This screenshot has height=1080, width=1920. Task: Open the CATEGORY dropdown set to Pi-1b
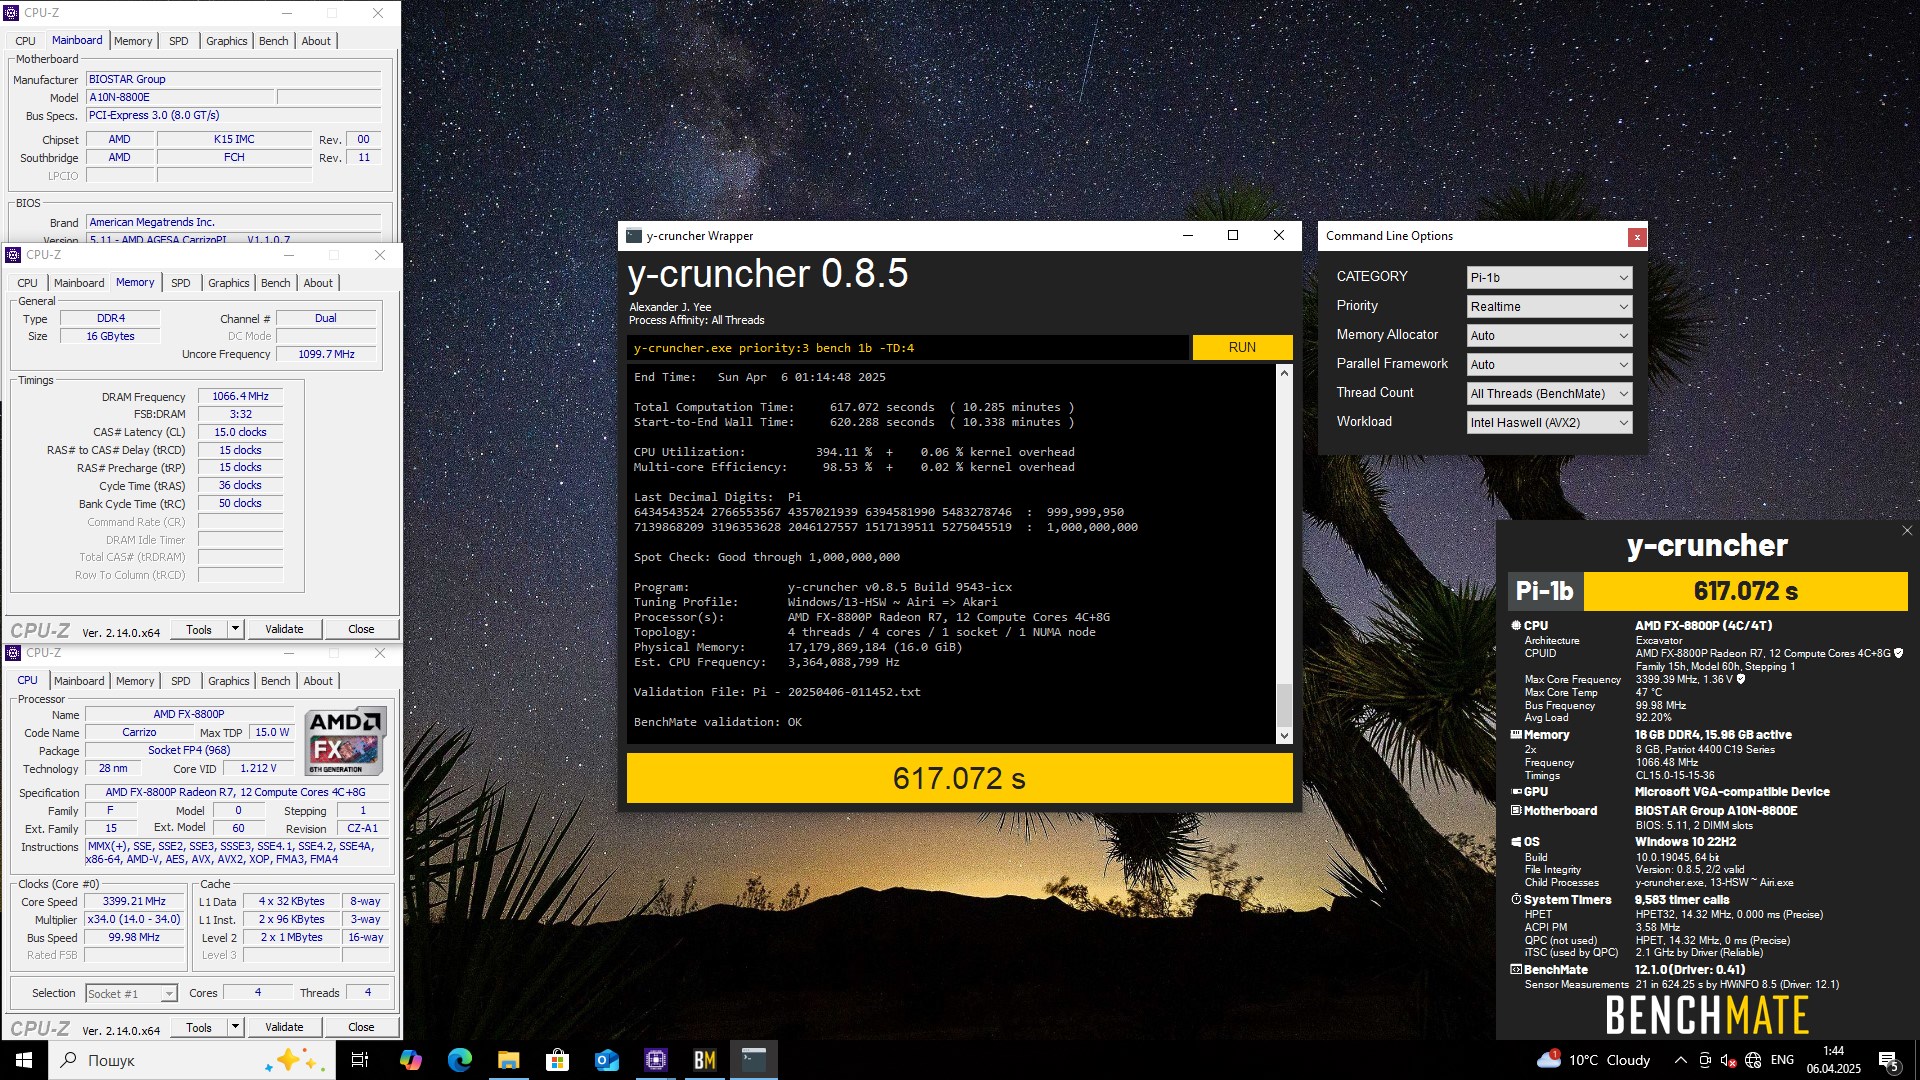[1549, 278]
